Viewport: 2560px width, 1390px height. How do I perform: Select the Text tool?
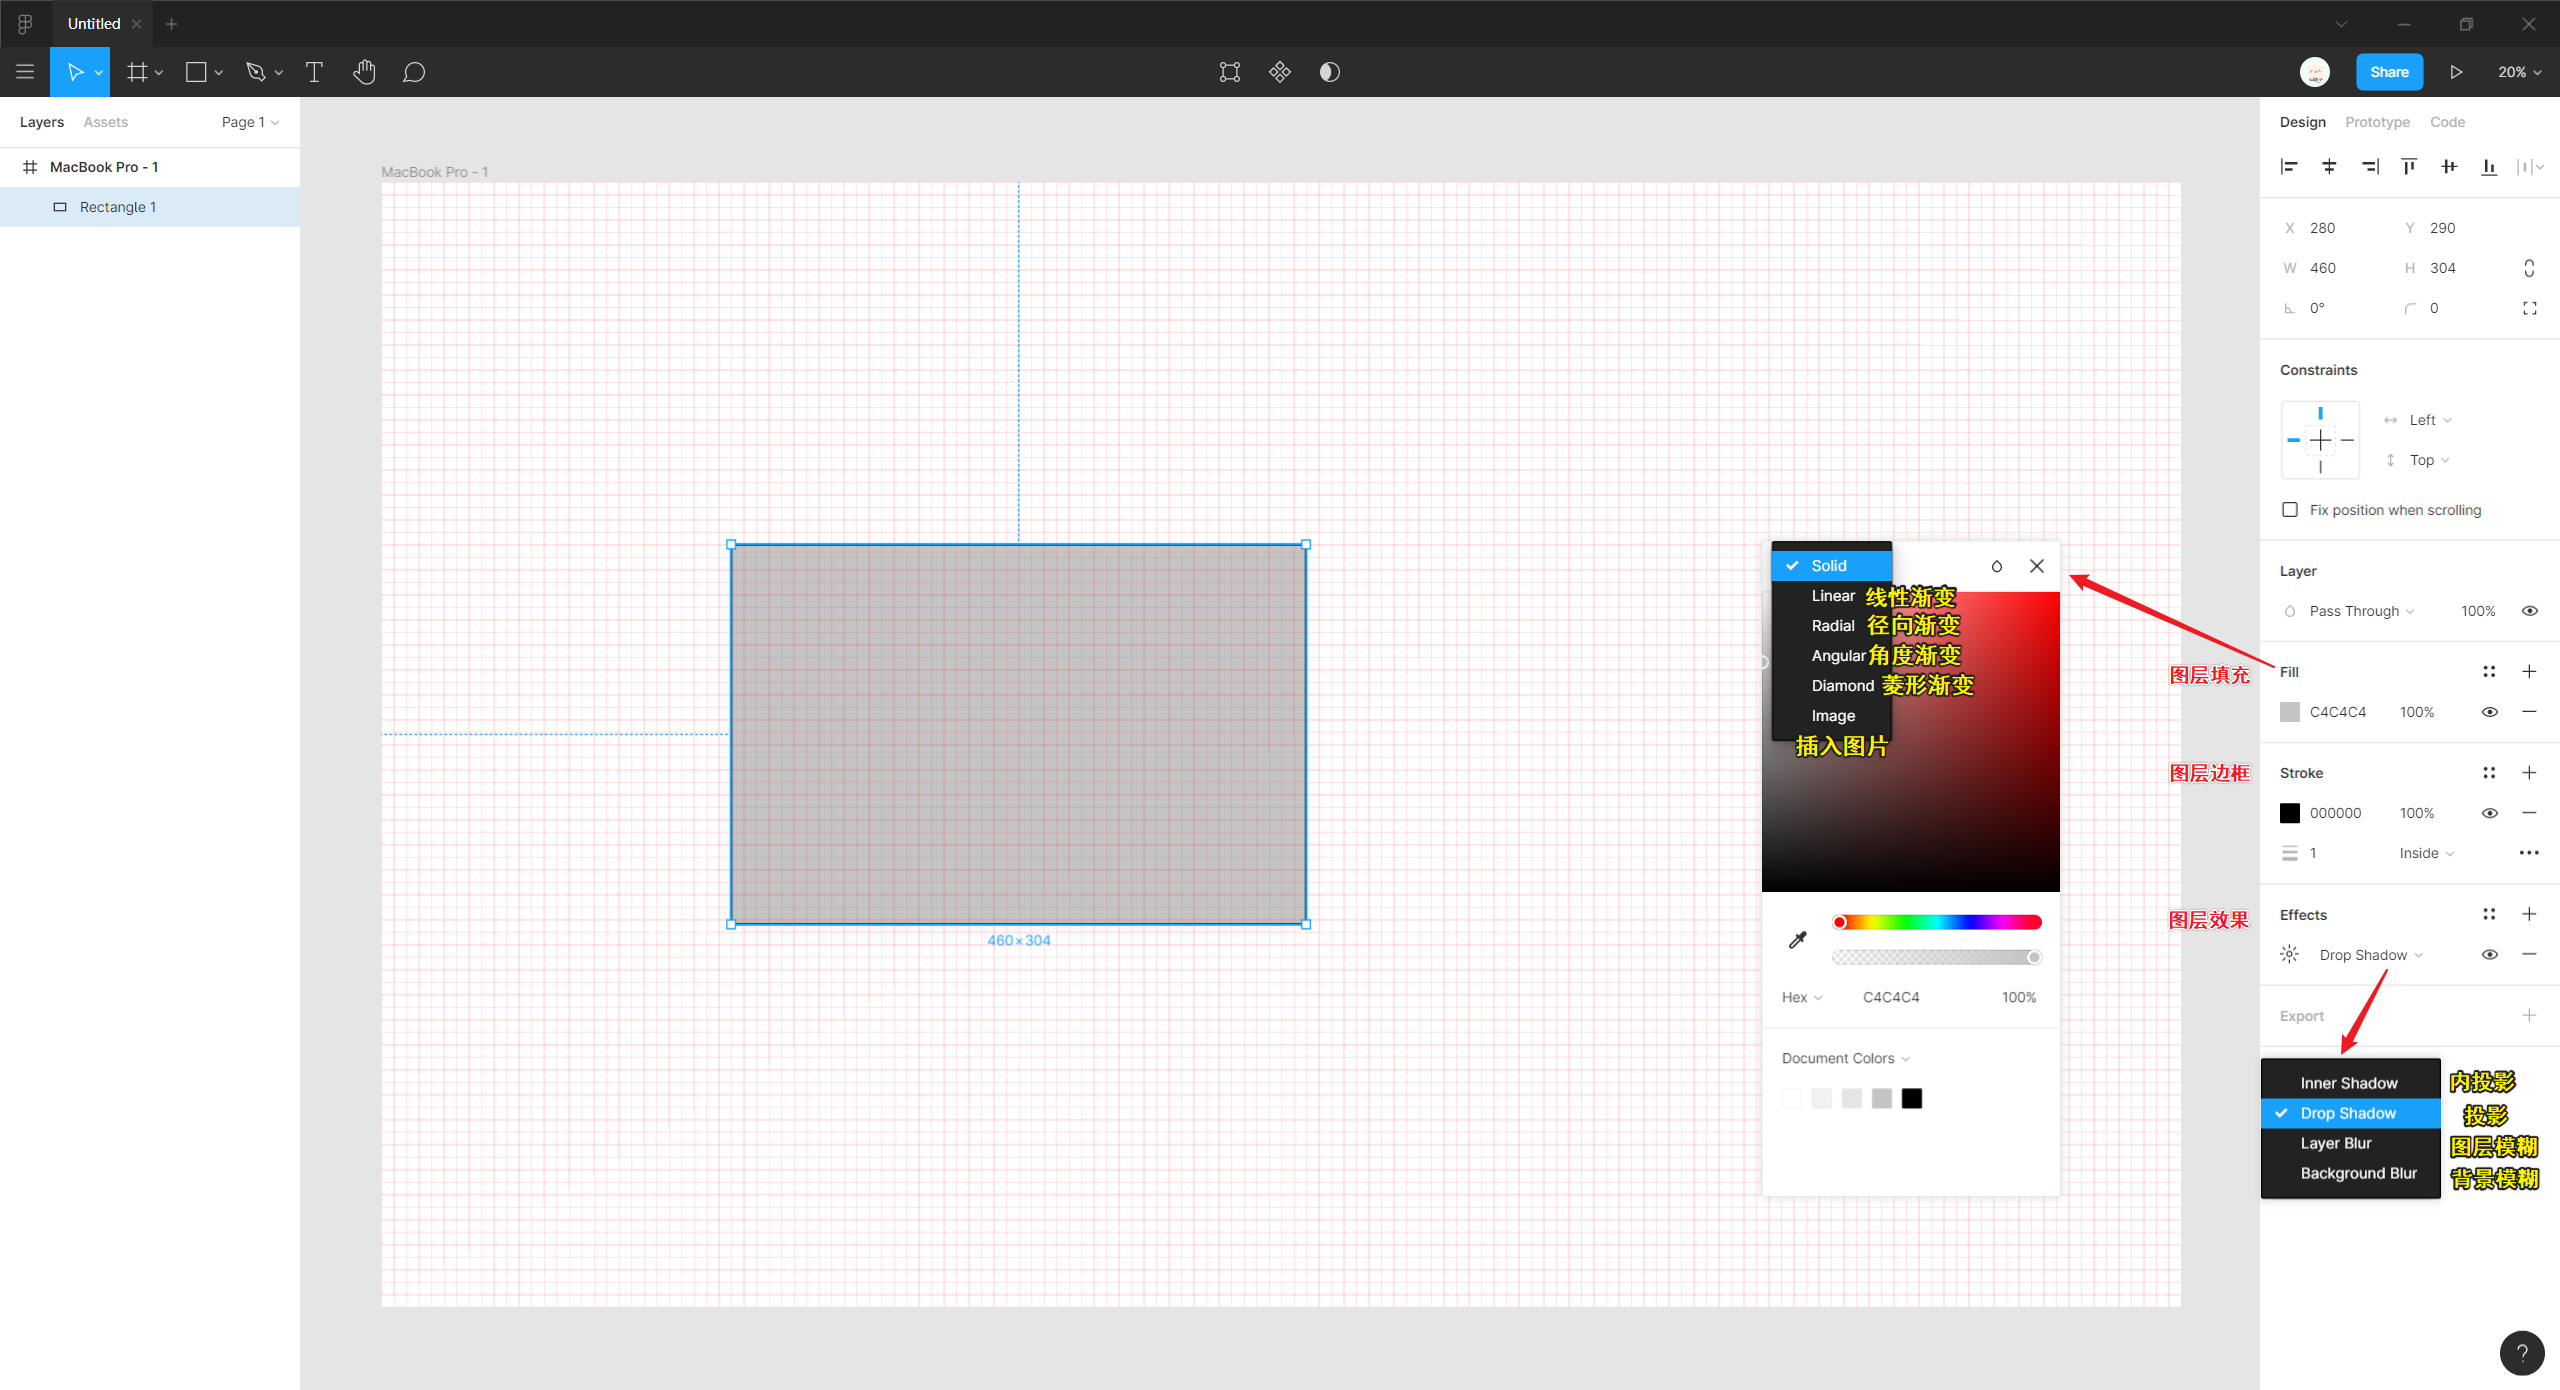coord(314,72)
